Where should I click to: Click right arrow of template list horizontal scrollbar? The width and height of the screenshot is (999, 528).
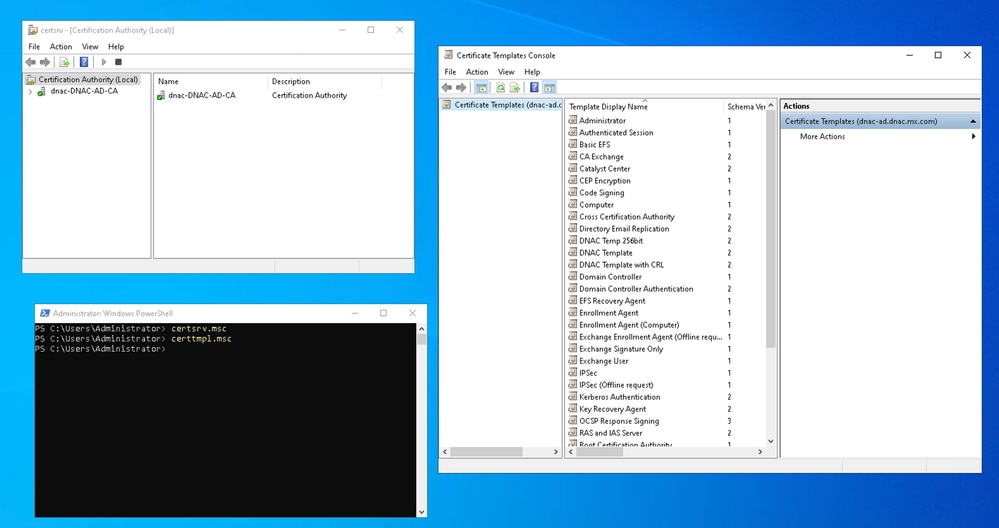click(760, 452)
